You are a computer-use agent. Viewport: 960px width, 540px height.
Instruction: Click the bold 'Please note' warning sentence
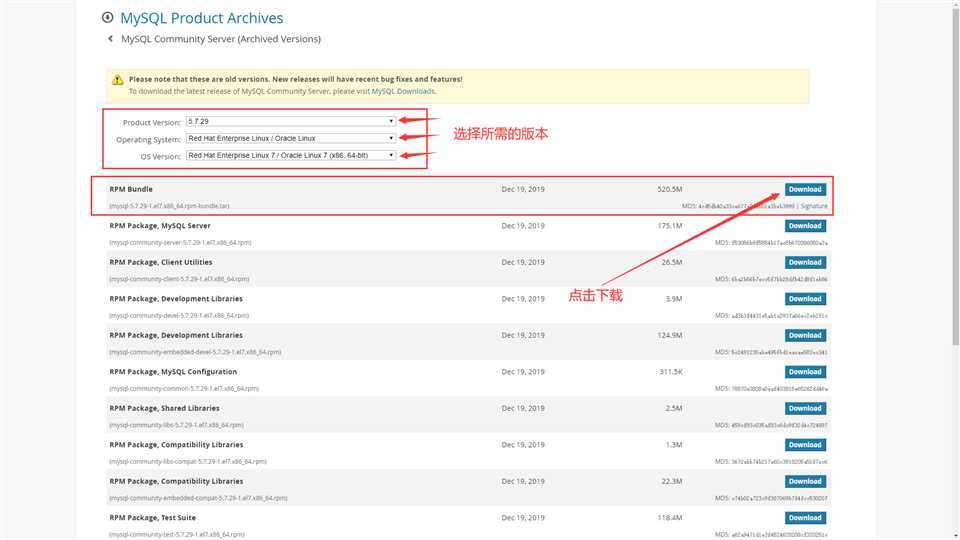click(x=296, y=79)
